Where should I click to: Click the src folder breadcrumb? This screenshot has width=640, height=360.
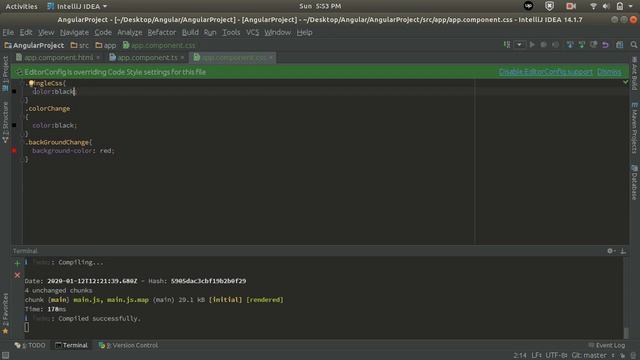click(x=80, y=45)
